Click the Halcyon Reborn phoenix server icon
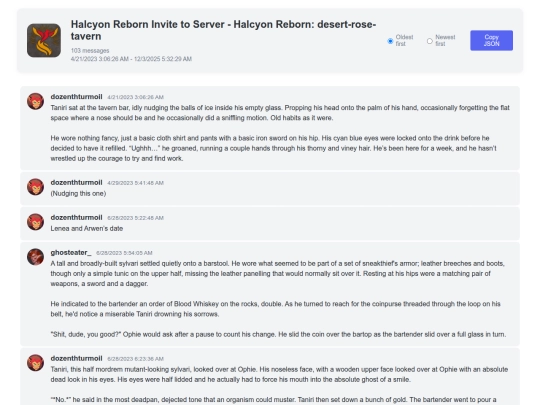This screenshot has height=405, width=540. click(x=44, y=40)
